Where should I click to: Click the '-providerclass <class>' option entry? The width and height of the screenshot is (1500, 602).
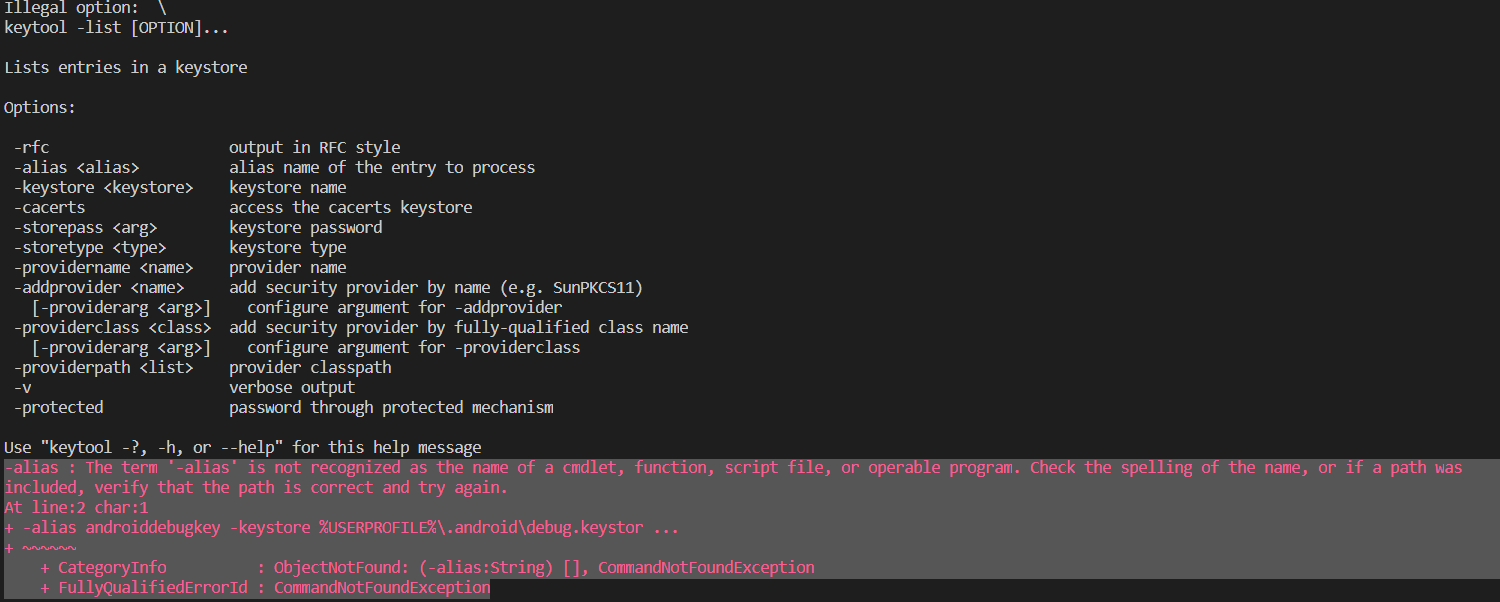(112, 328)
